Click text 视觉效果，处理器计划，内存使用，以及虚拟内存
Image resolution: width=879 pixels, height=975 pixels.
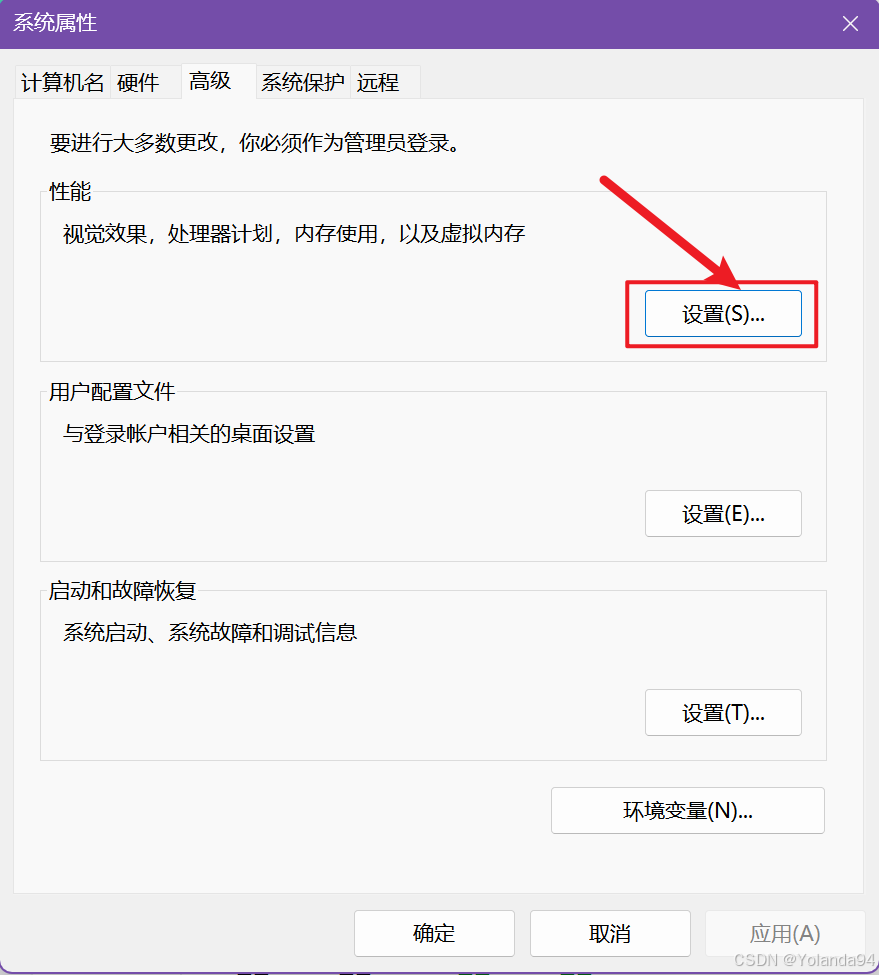click(294, 234)
